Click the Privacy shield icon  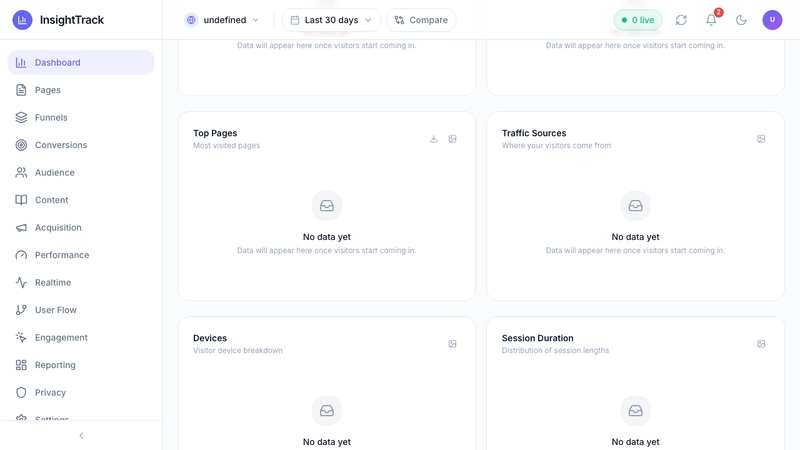pos(21,393)
